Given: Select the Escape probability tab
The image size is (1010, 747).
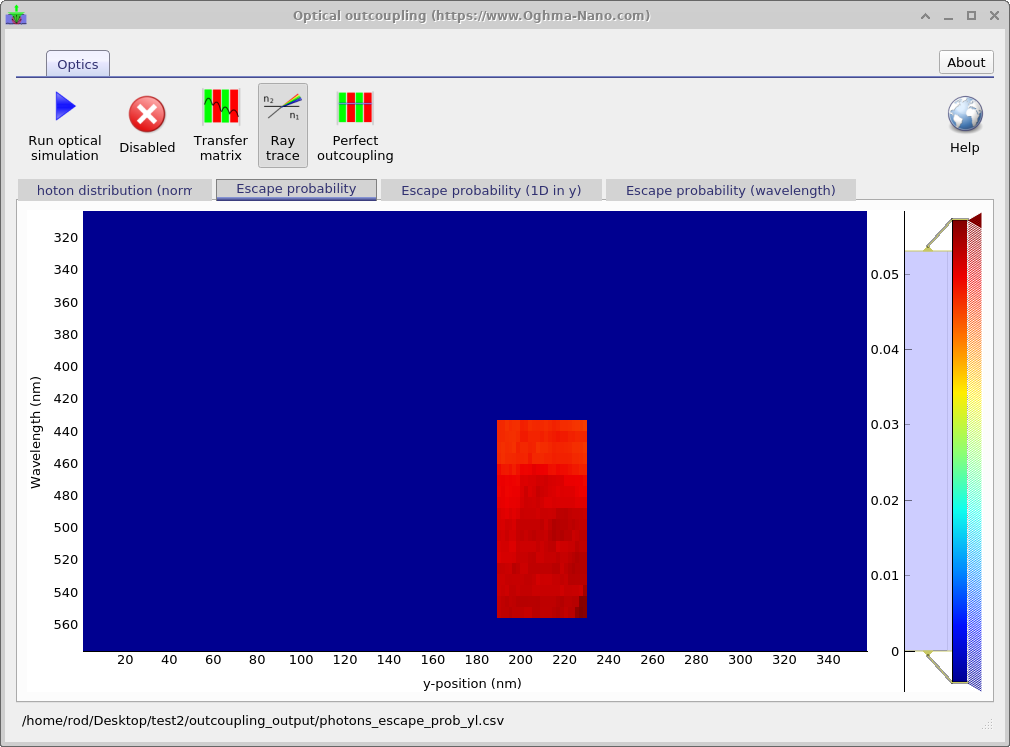Looking at the screenshot, I should 296,189.
